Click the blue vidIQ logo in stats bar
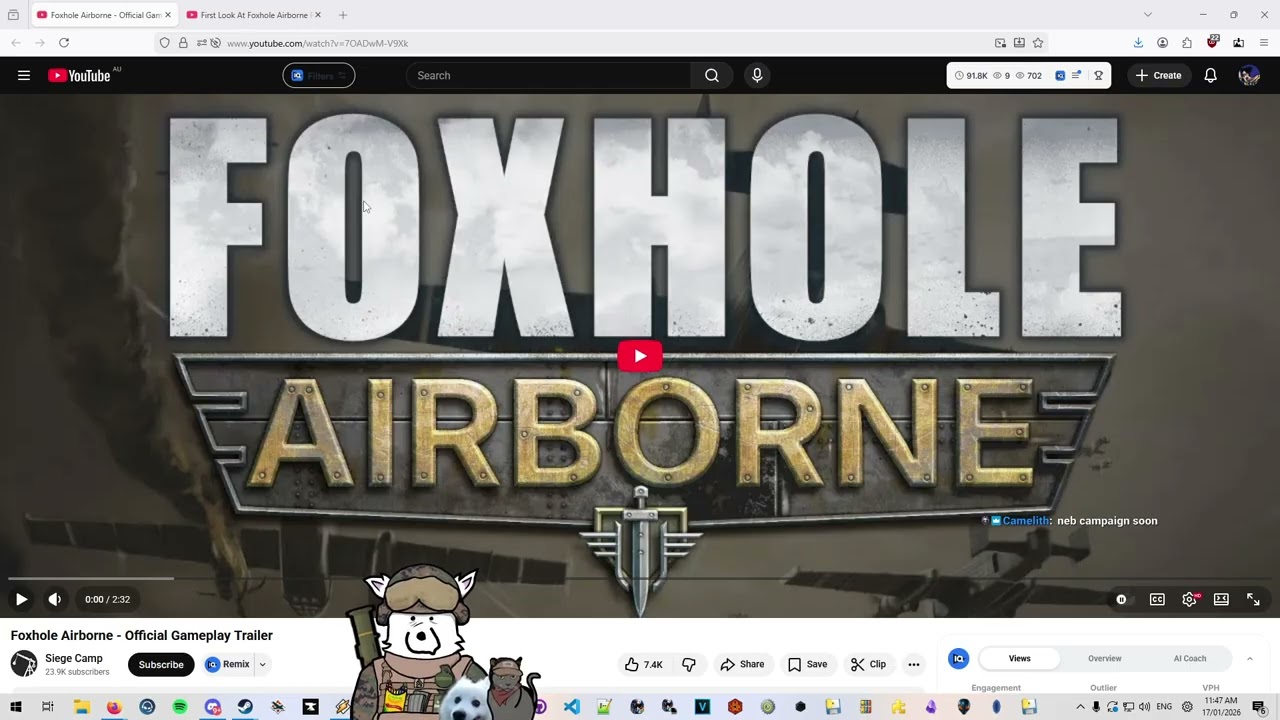Screen dimensions: 1280x720 (1060, 75)
